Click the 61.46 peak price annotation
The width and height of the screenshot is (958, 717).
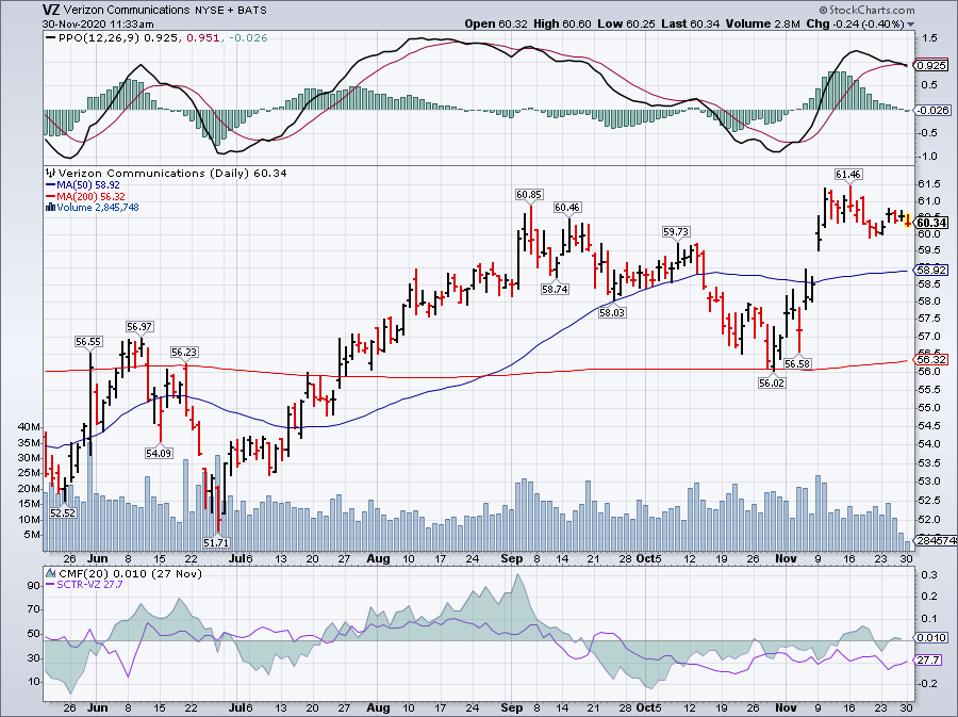848,175
